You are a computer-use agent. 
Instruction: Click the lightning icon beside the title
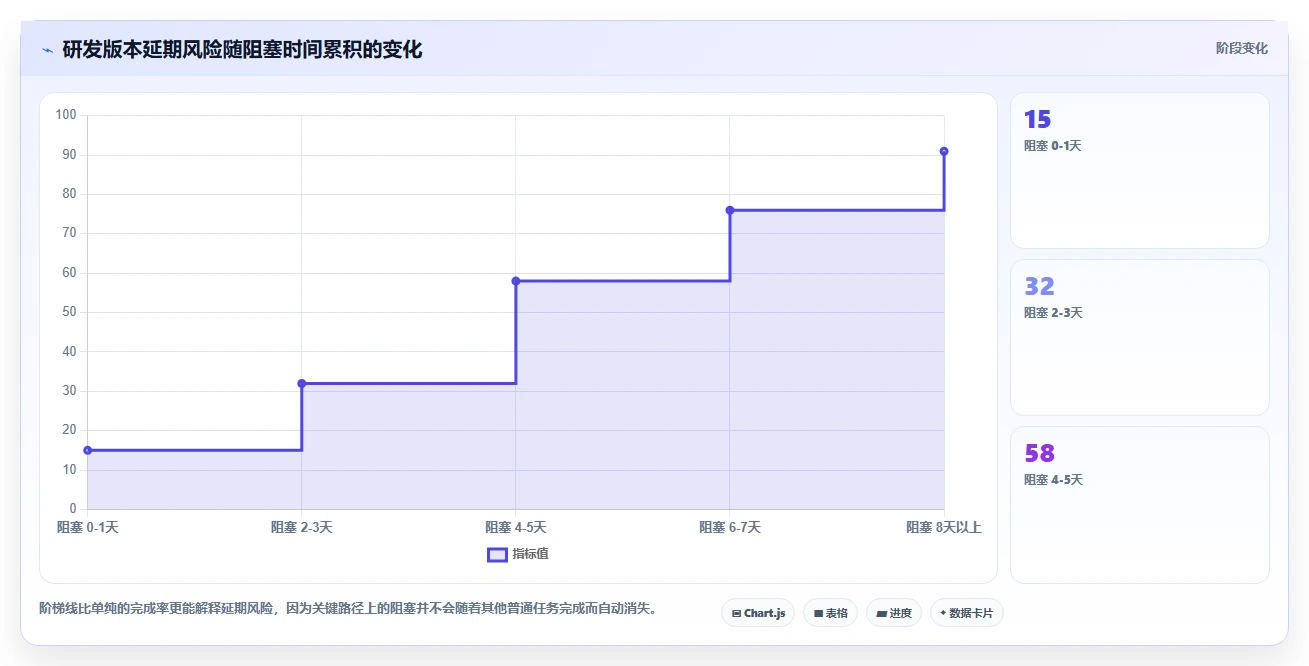click(x=47, y=50)
